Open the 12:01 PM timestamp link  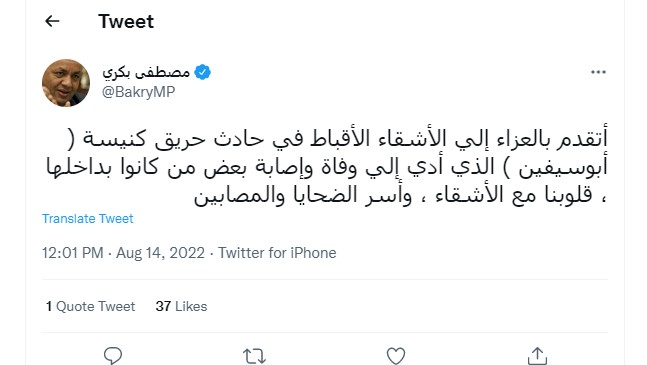coord(73,253)
